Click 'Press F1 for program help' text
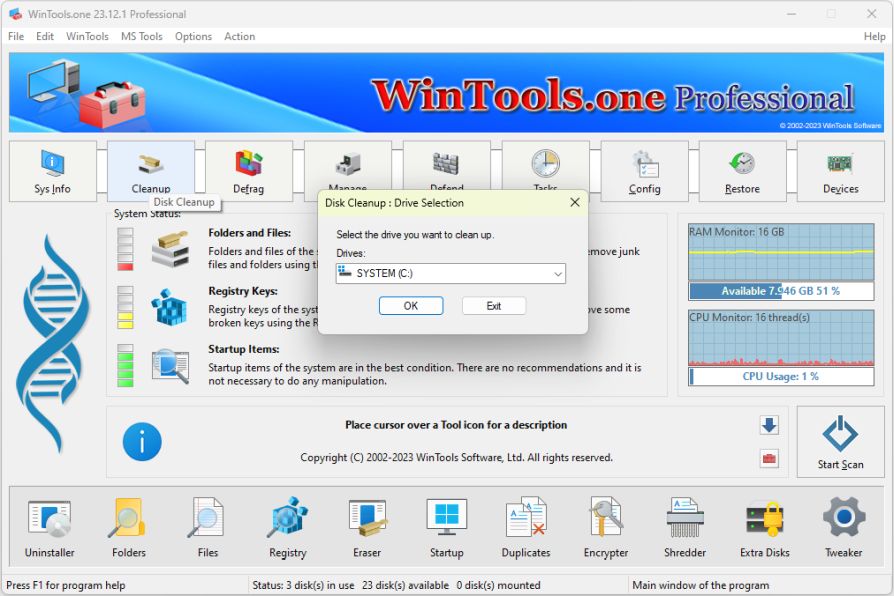Screen dimensions: 894x596 [66, 585]
